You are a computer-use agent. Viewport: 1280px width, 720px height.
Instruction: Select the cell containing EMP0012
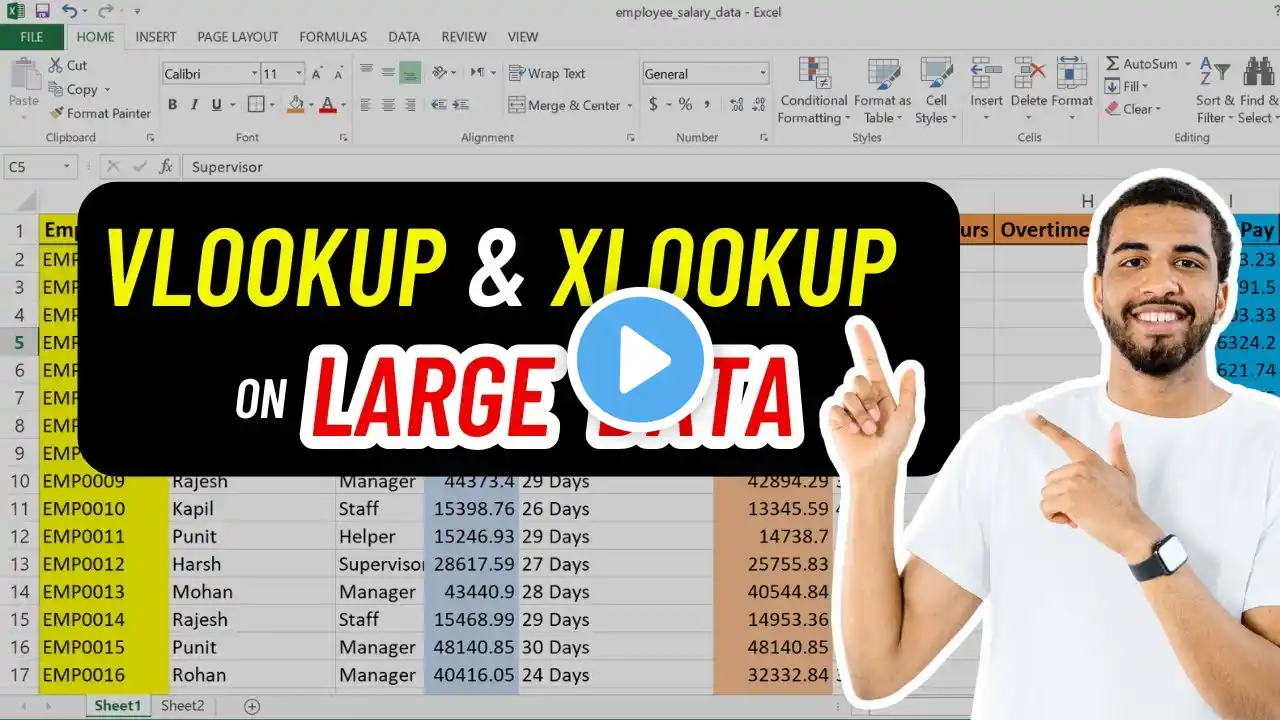[x=104, y=564]
